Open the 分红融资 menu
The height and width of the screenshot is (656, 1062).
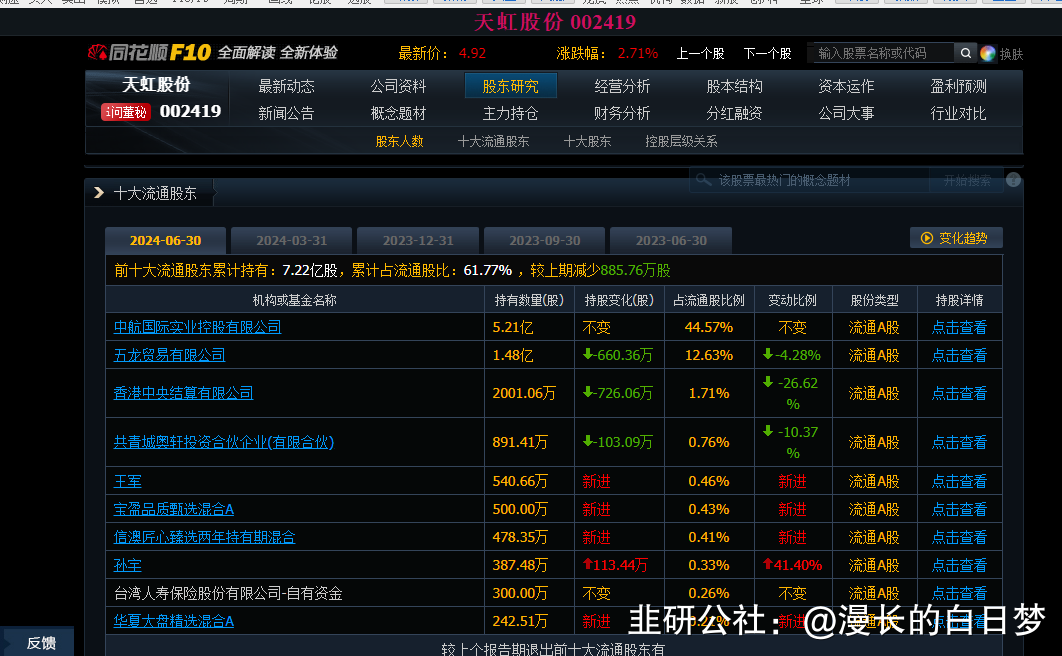click(734, 114)
